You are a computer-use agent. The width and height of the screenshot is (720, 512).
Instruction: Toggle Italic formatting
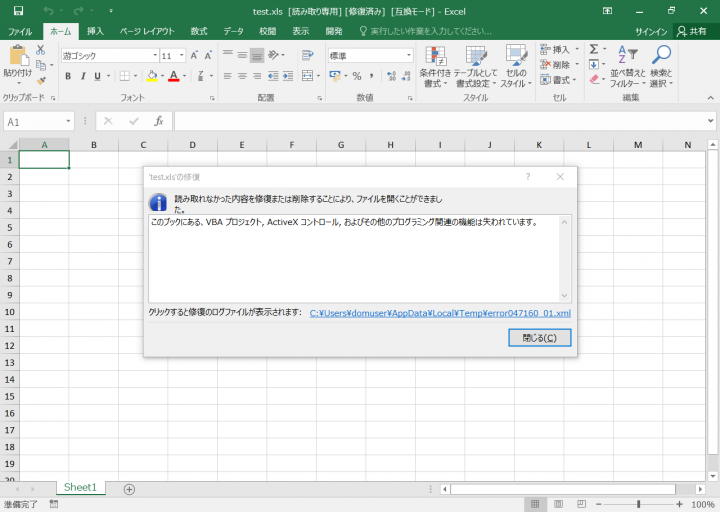click(x=83, y=76)
